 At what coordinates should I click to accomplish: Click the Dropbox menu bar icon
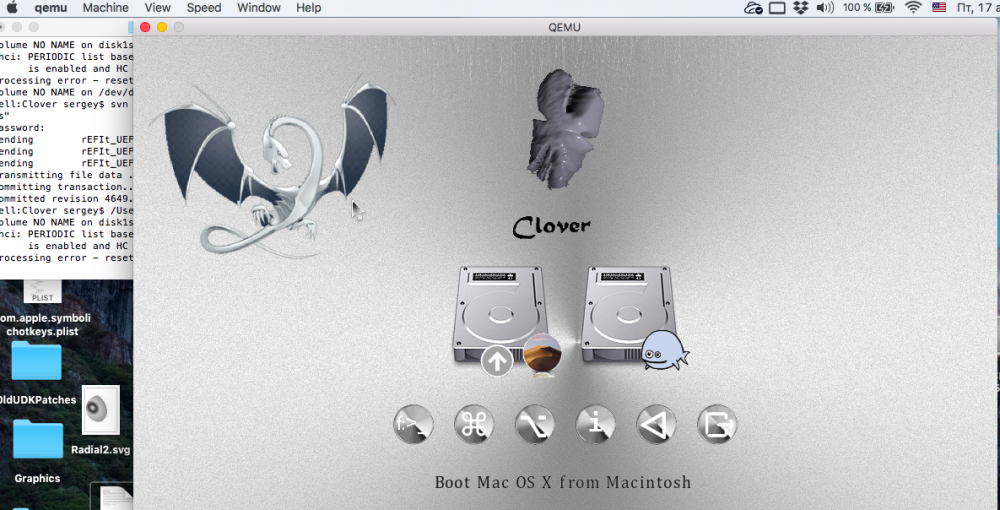[800, 8]
